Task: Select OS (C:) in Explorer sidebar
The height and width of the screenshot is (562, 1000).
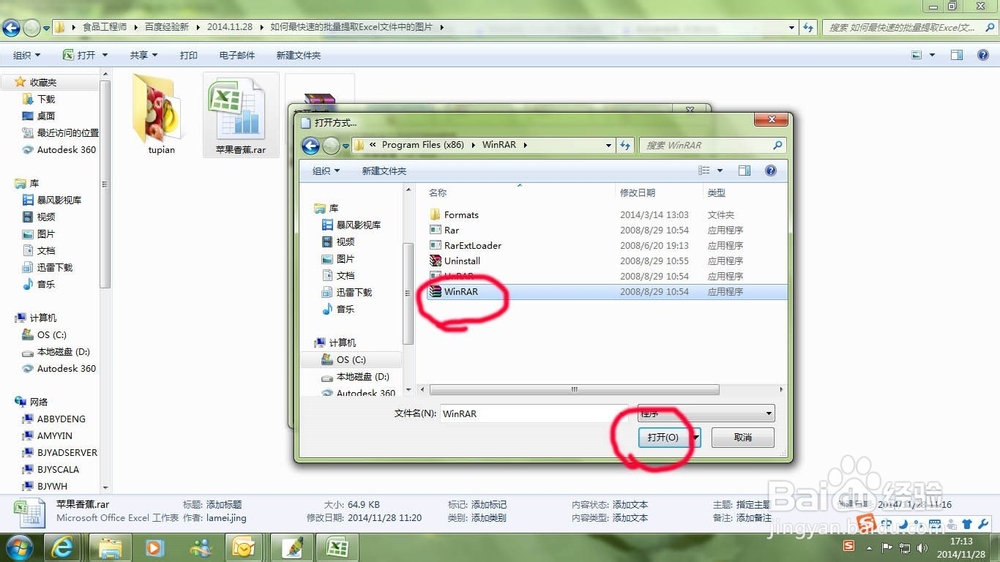Action: [51, 335]
